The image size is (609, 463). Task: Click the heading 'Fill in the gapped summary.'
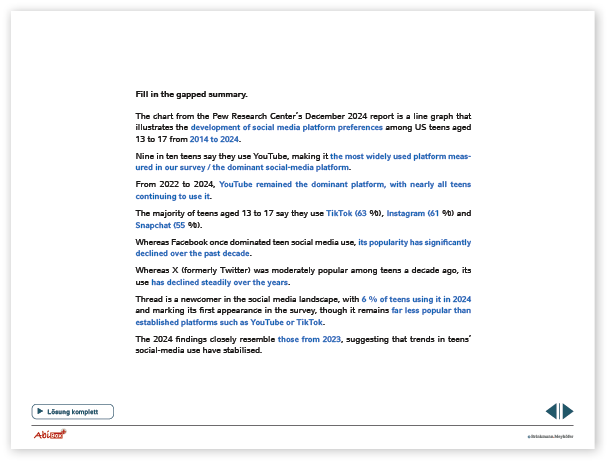click(x=191, y=94)
